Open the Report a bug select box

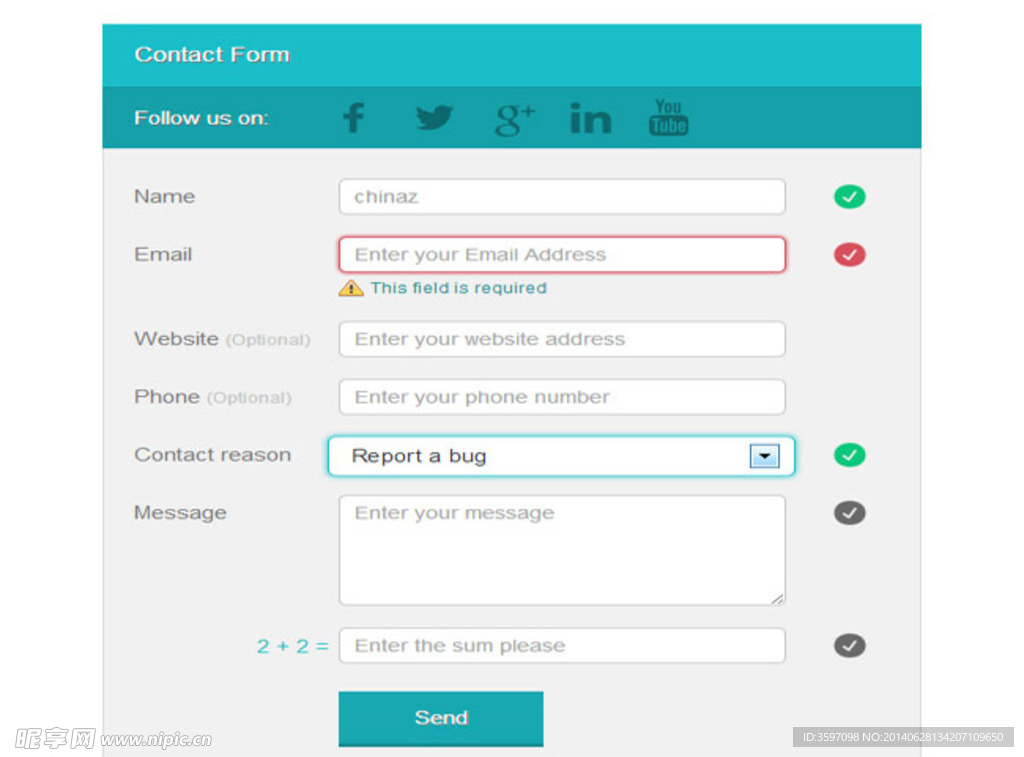561,456
